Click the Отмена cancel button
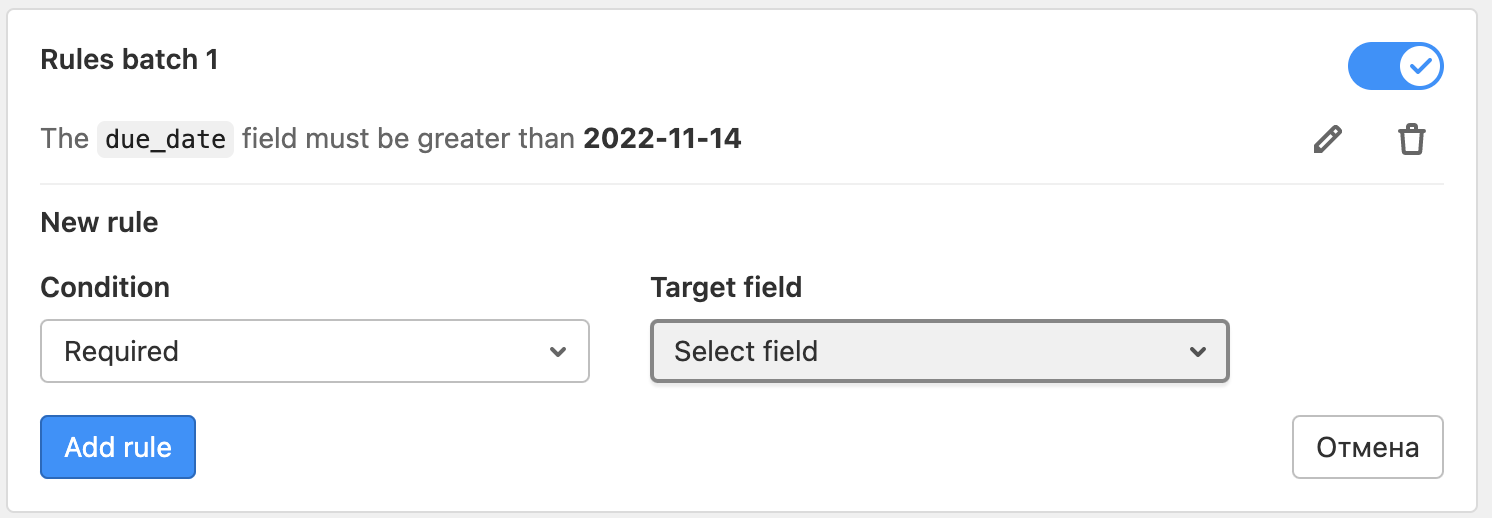 [1367, 447]
